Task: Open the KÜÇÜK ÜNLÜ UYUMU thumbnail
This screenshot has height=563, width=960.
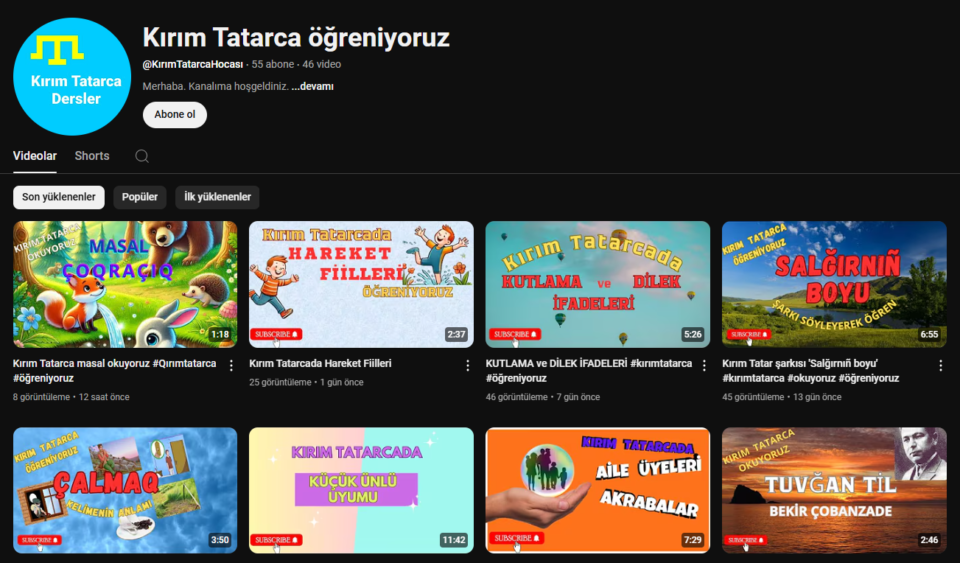Action: 361,490
